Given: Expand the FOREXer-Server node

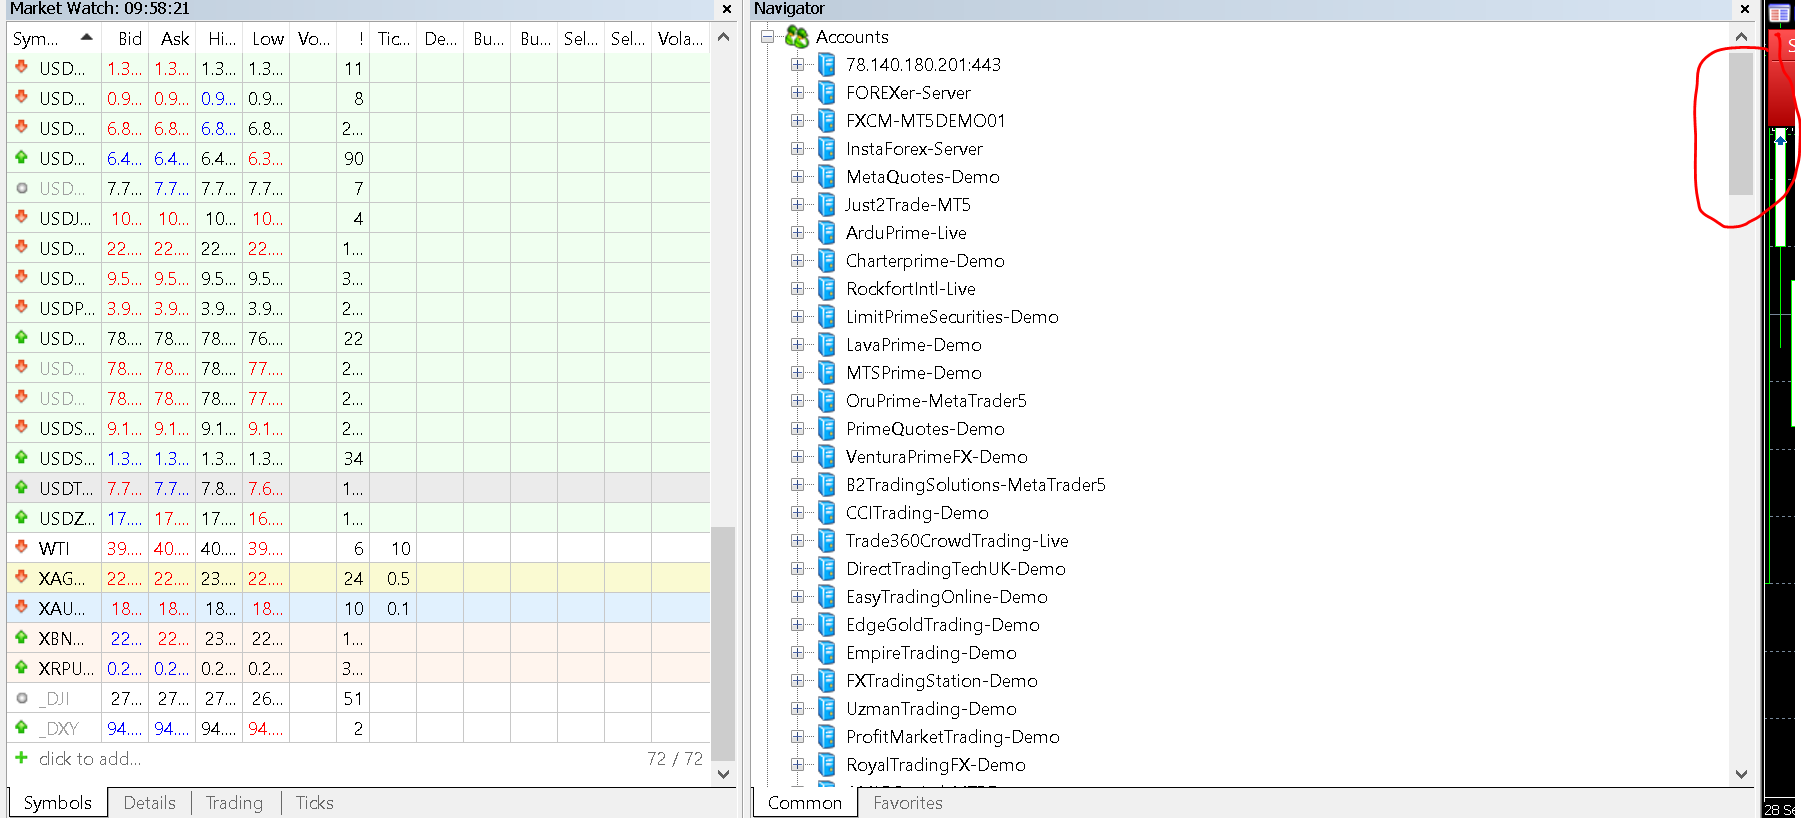Looking at the screenshot, I should pyautogui.click(x=797, y=93).
